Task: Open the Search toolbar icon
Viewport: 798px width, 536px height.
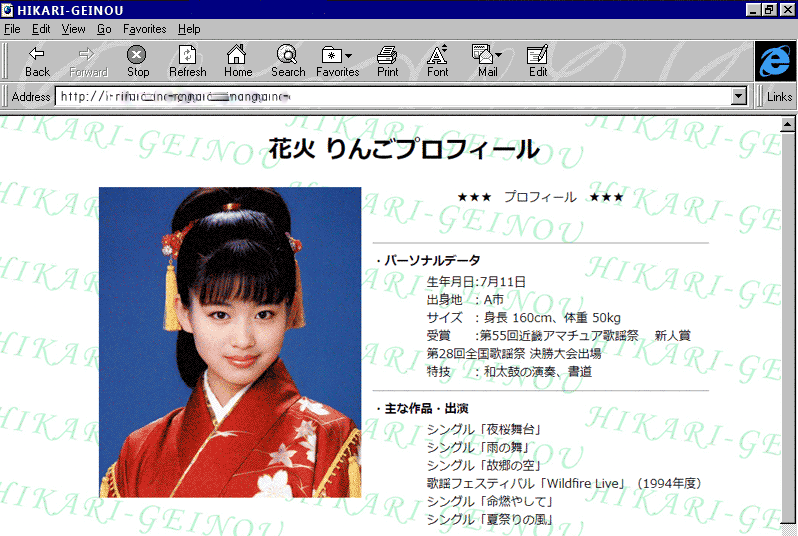Action: coord(287,54)
